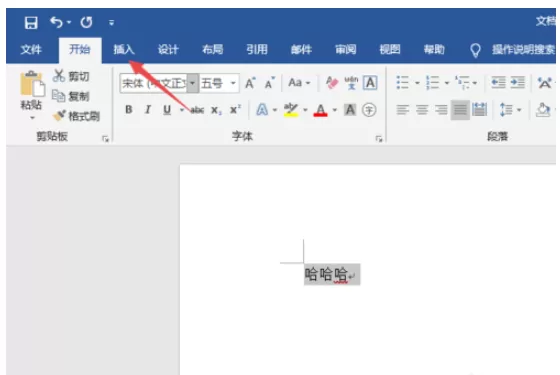Viewport: 560px width, 375px height.
Task: Go to the 布局 ribbon tab
Action: 212,49
